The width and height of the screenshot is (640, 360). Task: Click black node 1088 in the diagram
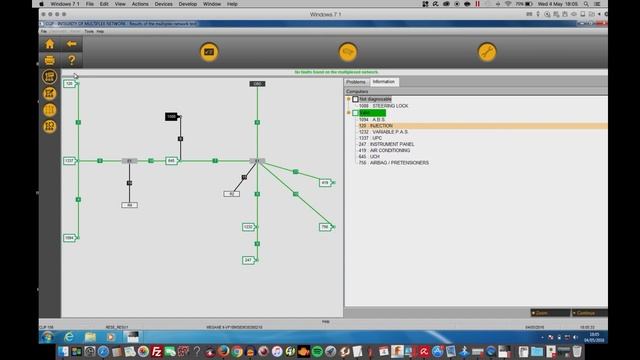coord(172,117)
